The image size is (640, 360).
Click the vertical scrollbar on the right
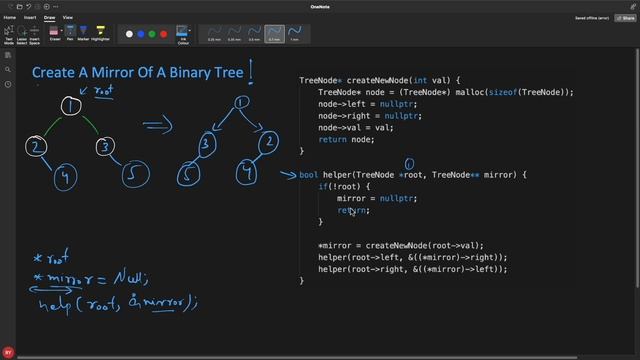[x=638, y=167]
